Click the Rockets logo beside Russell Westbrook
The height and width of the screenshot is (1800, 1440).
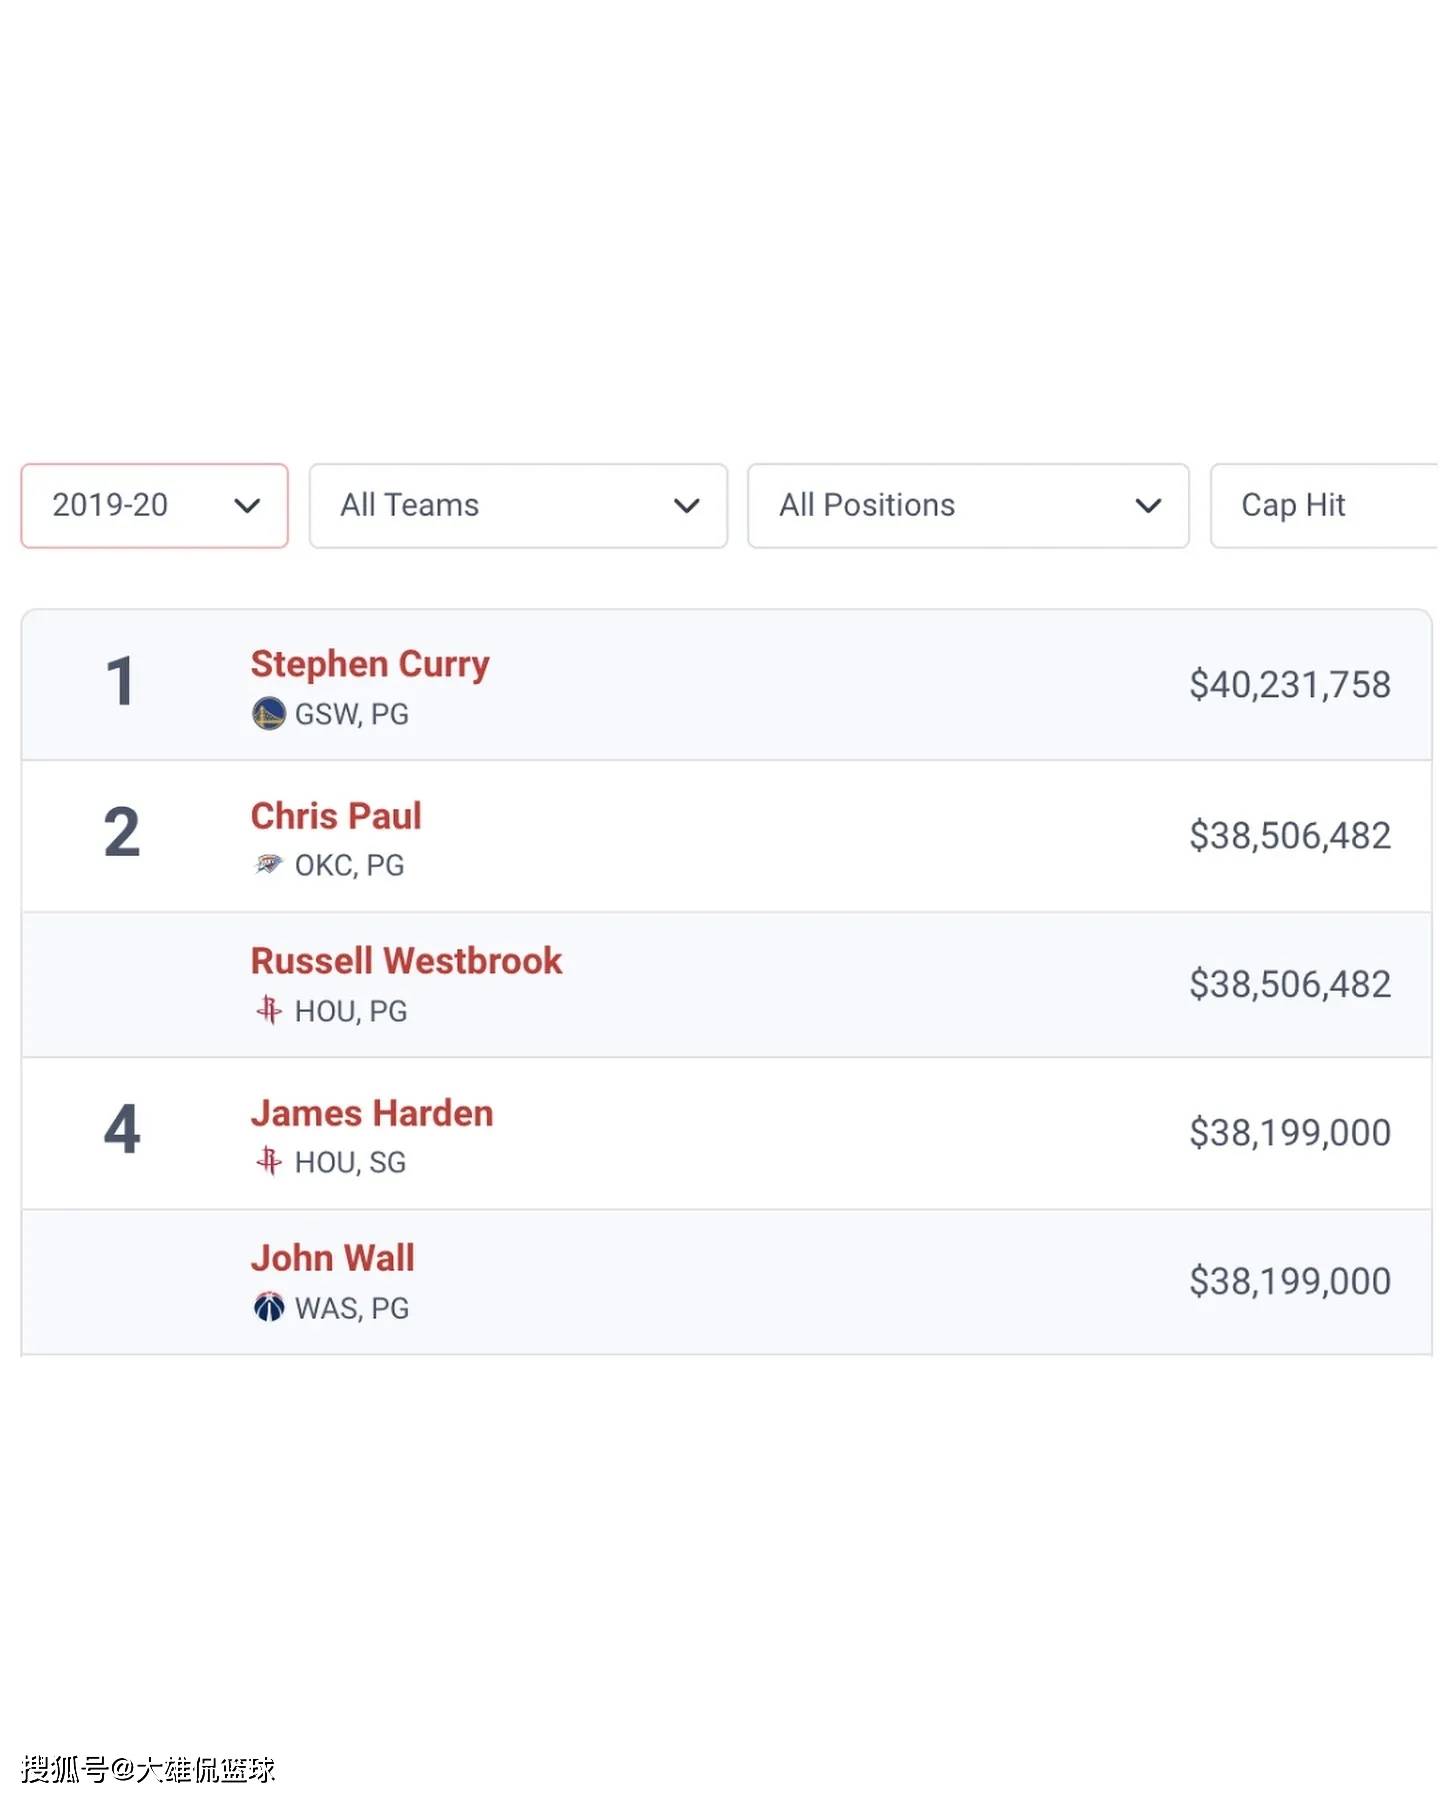pos(268,1010)
